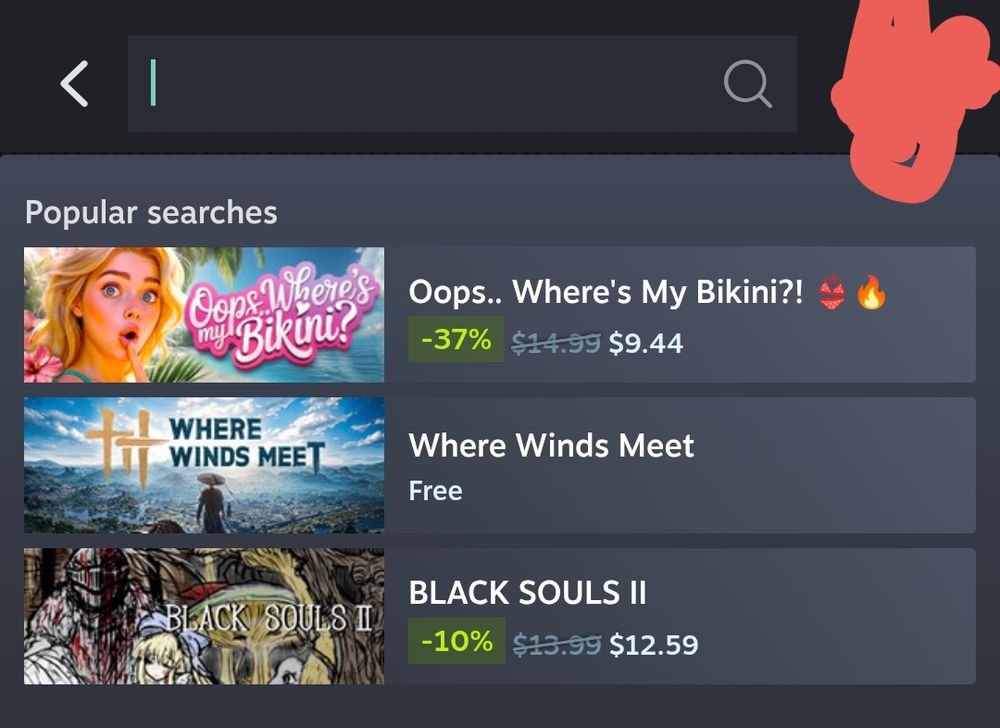
Task: Open the Where Winds Meet banner image
Action: coord(204,465)
